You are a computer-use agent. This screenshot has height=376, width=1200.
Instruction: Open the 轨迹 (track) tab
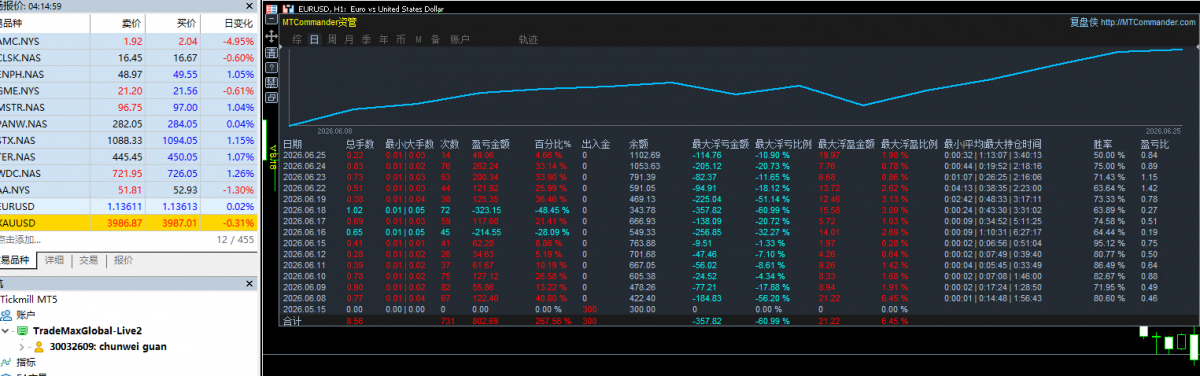pos(528,40)
